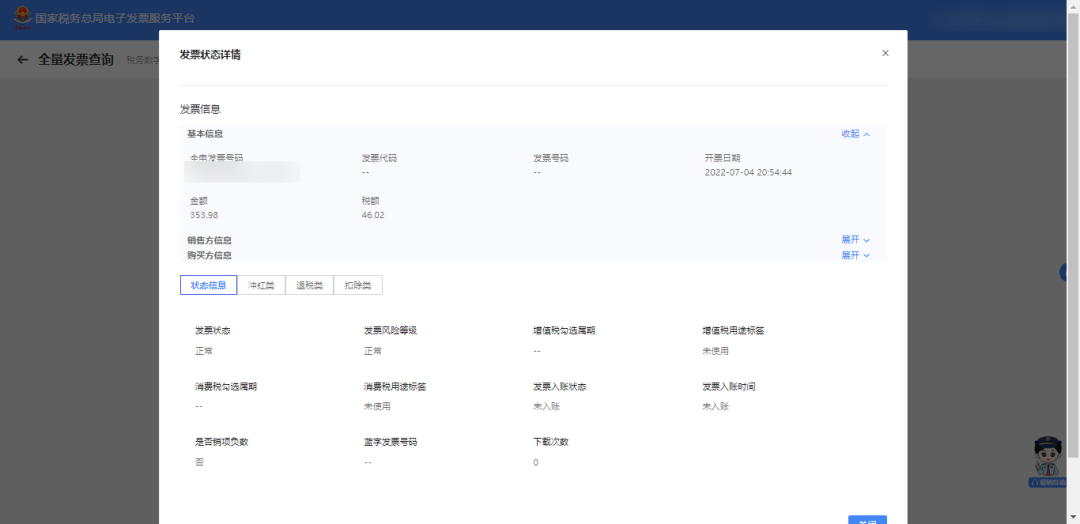Switch to the 冲红类 tab

(x=261, y=285)
